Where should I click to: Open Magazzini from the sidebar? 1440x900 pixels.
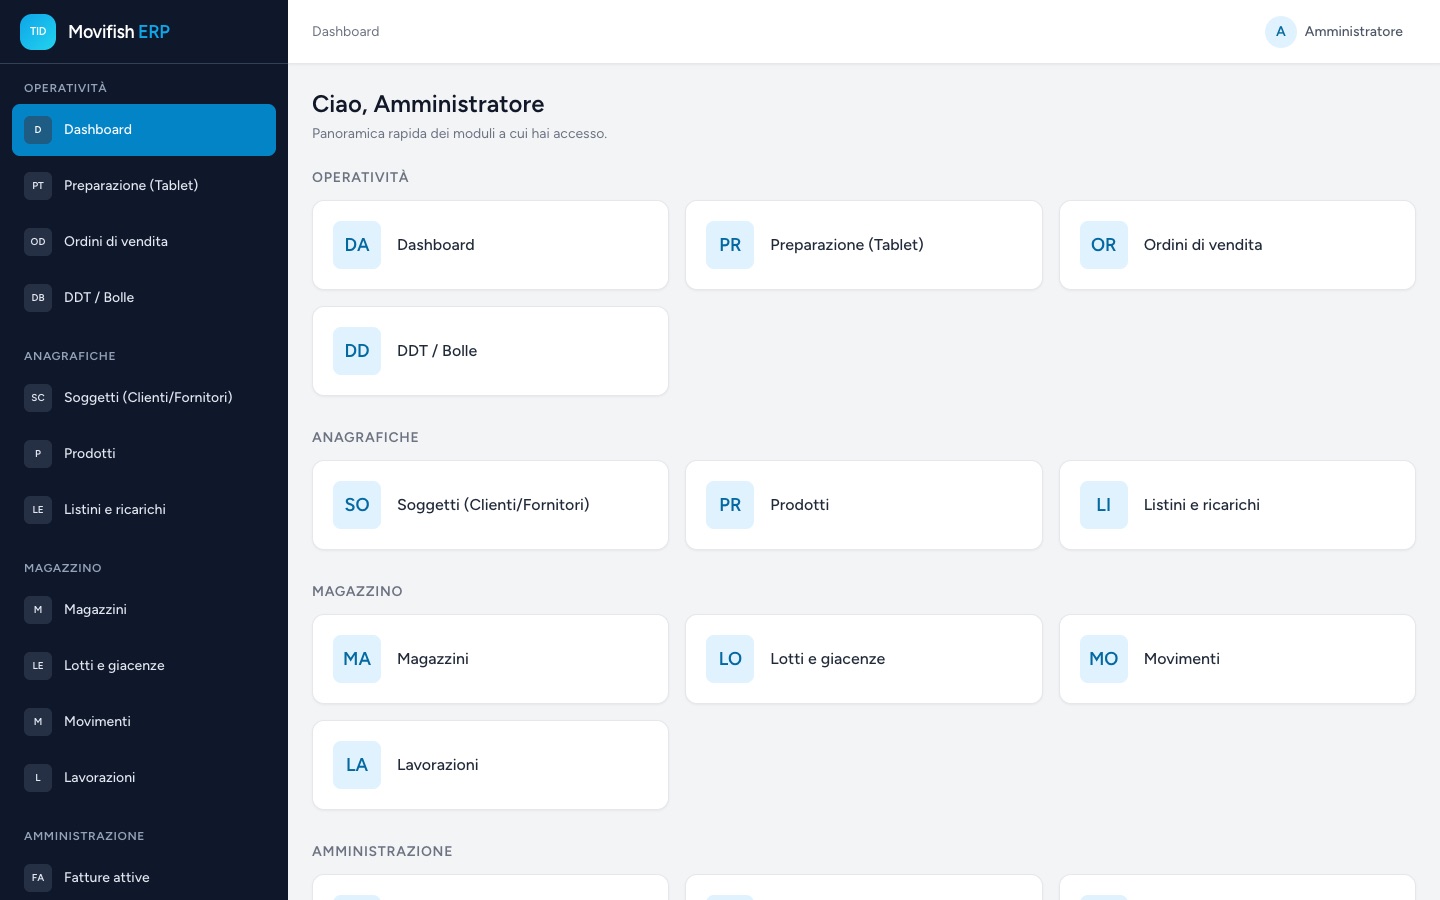click(x=144, y=610)
